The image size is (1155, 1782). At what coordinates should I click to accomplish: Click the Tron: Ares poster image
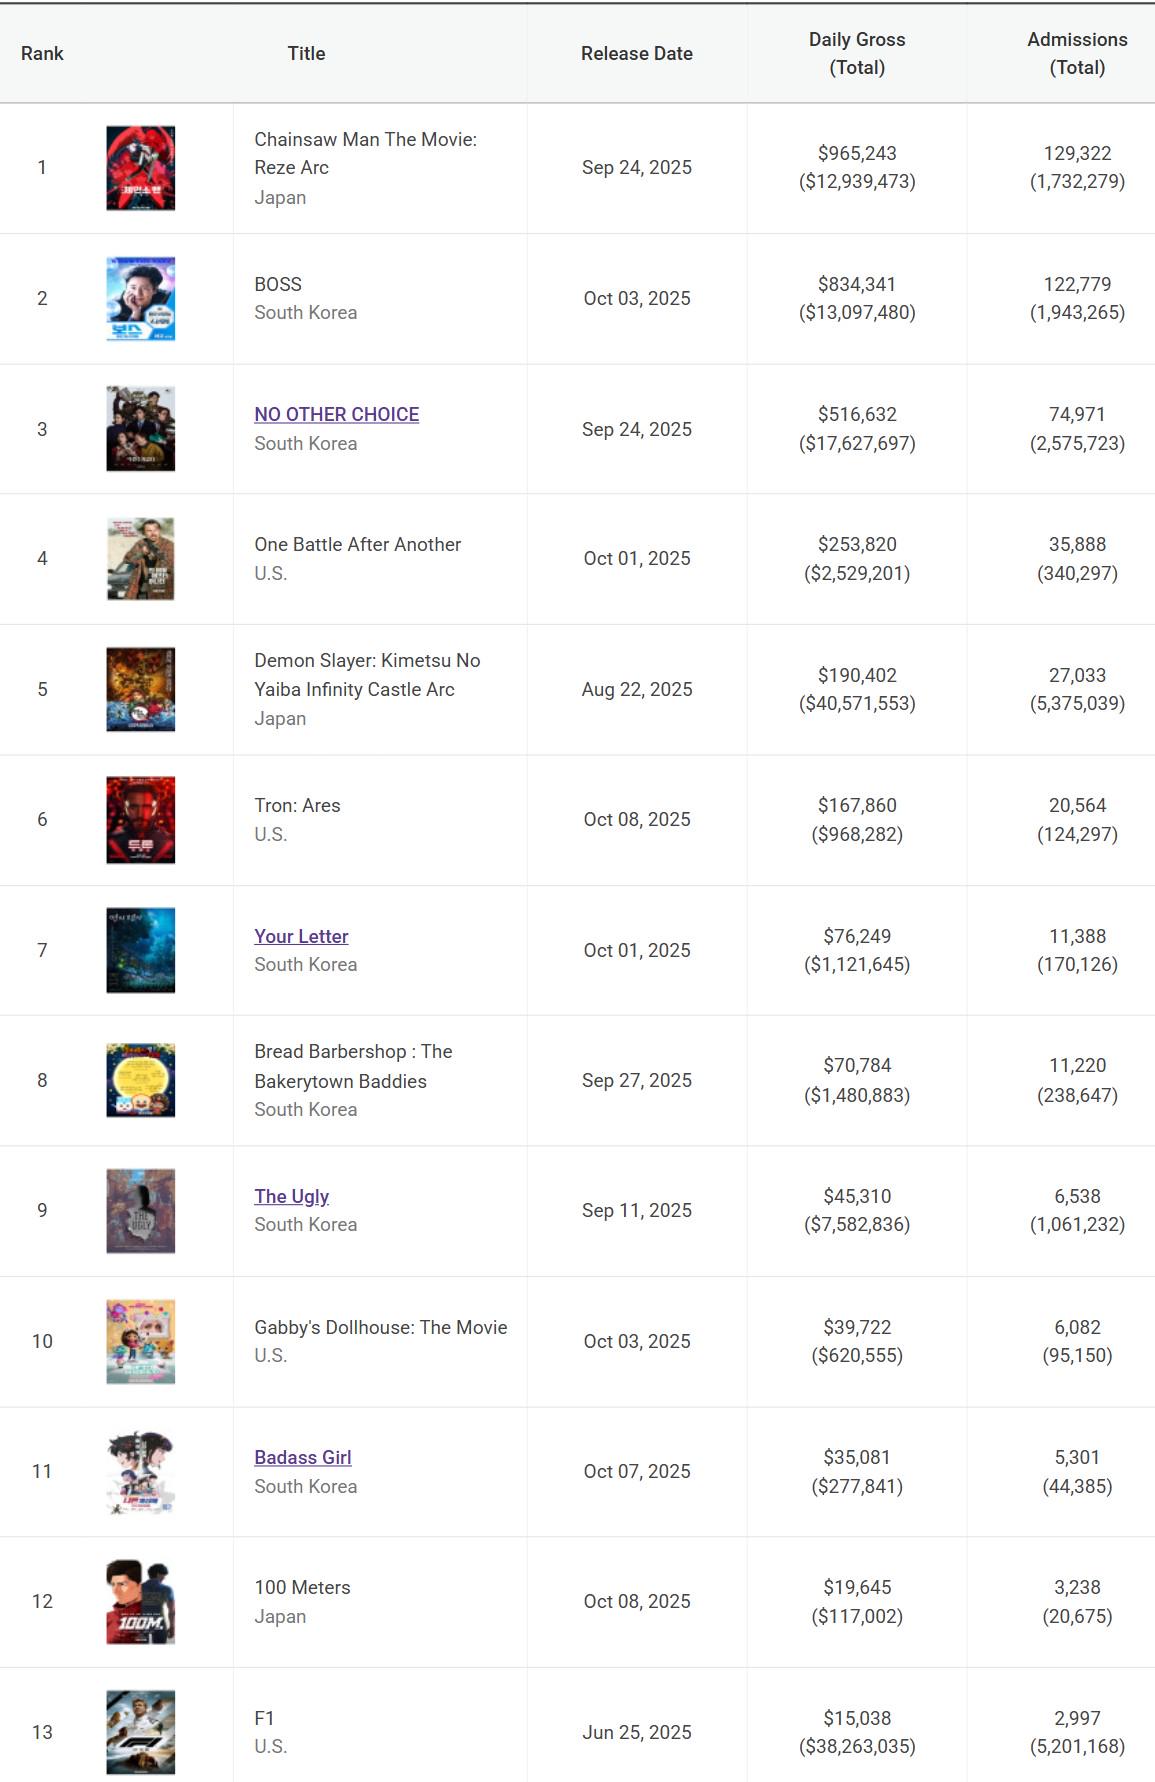coord(141,820)
